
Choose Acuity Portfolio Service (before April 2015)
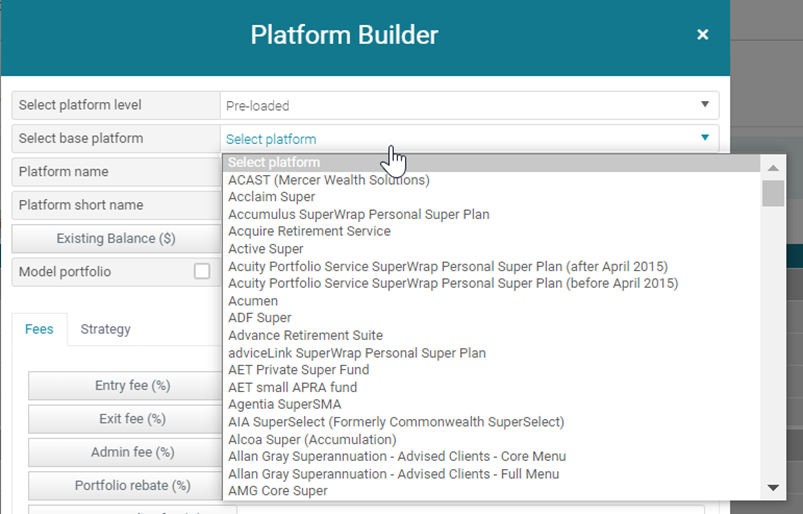click(x=492, y=283)
